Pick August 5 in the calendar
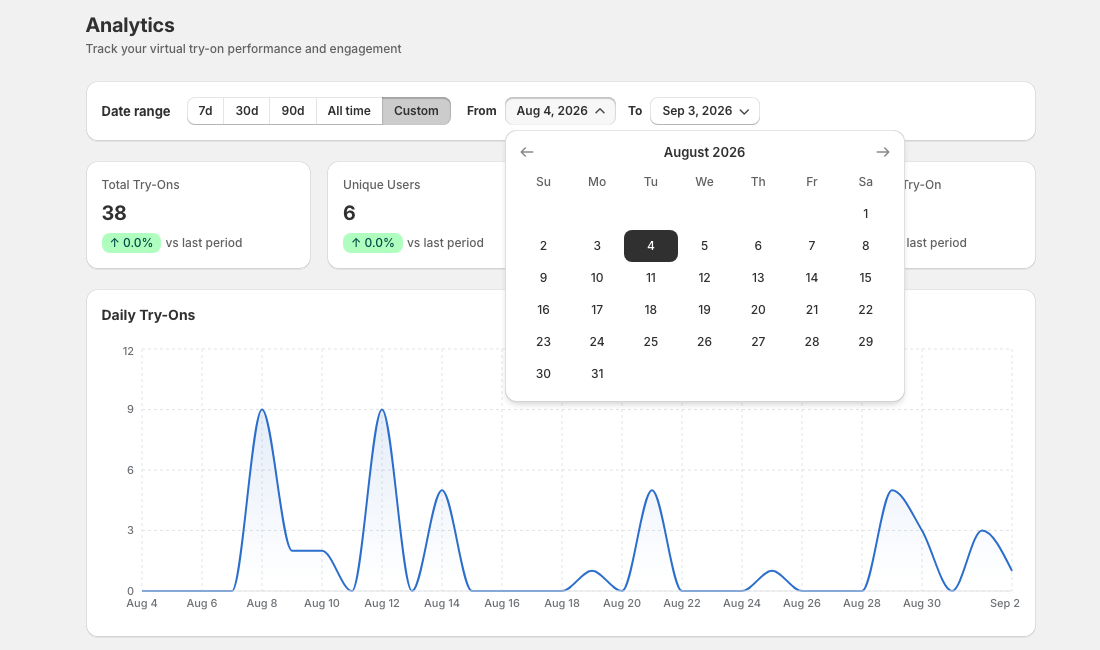 (x=704, y=246)
